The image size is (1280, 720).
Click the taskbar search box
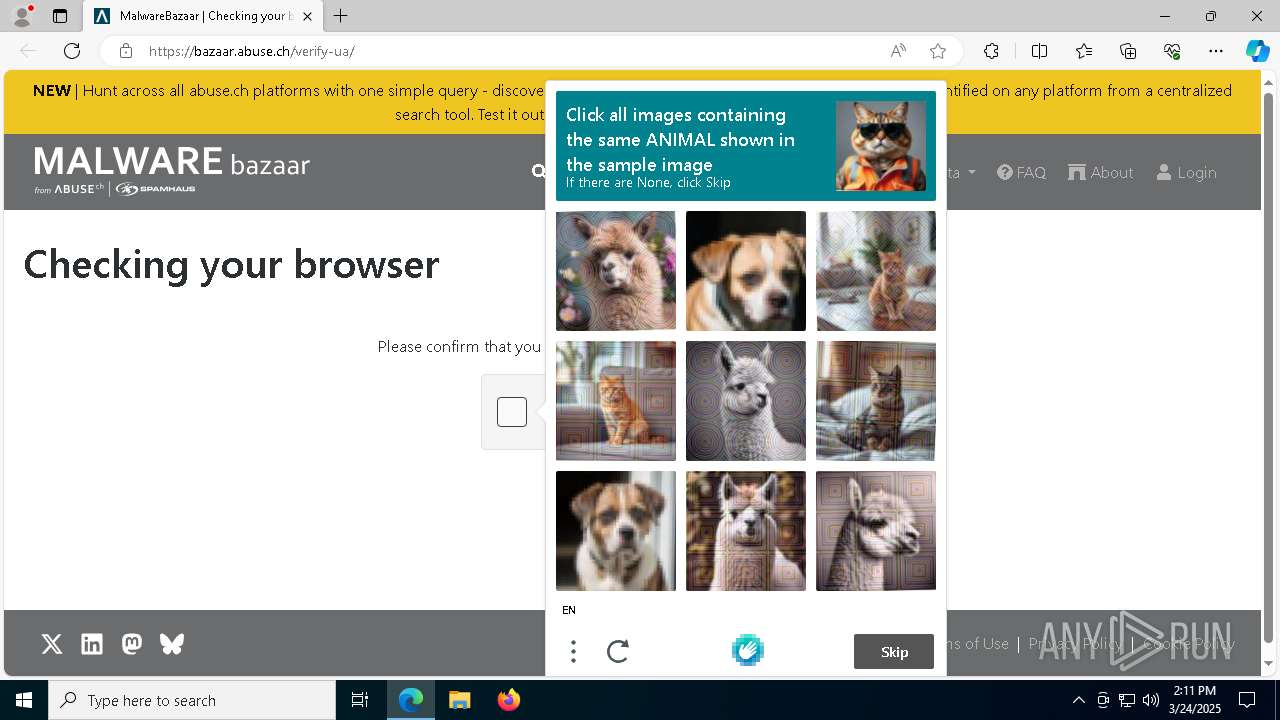(192, 700)
